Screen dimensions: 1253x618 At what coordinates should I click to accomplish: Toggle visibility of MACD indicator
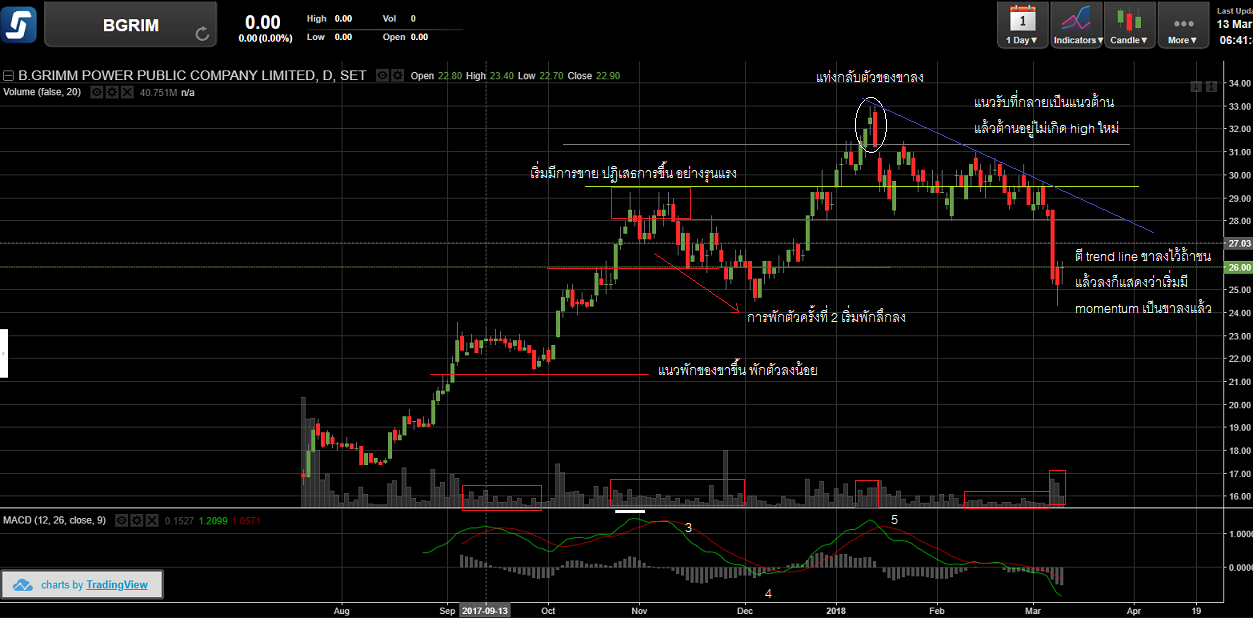click(x=121, y=520)
